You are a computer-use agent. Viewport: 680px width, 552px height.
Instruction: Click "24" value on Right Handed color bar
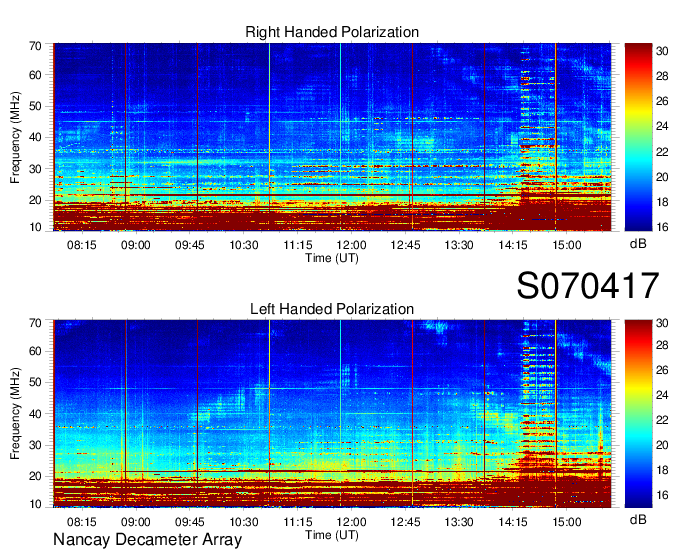click(x=662, y=127)
